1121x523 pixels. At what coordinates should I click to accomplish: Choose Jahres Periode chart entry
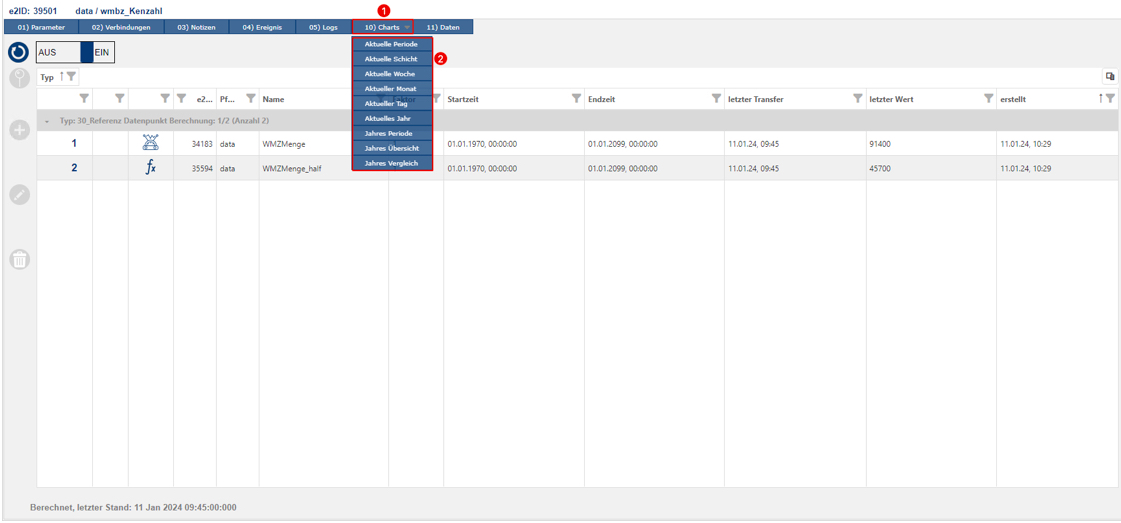click(x=392, y=134)
